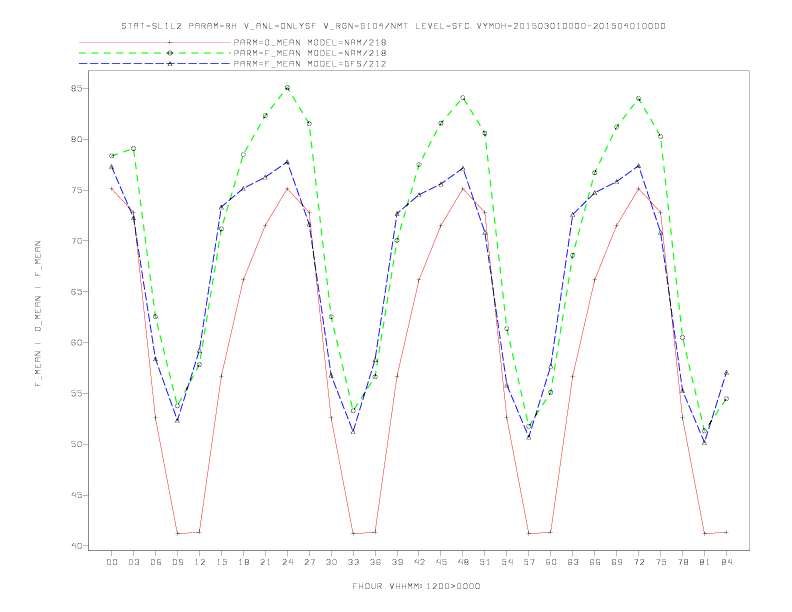Click y-axis tick label 40

click(76, 546)
